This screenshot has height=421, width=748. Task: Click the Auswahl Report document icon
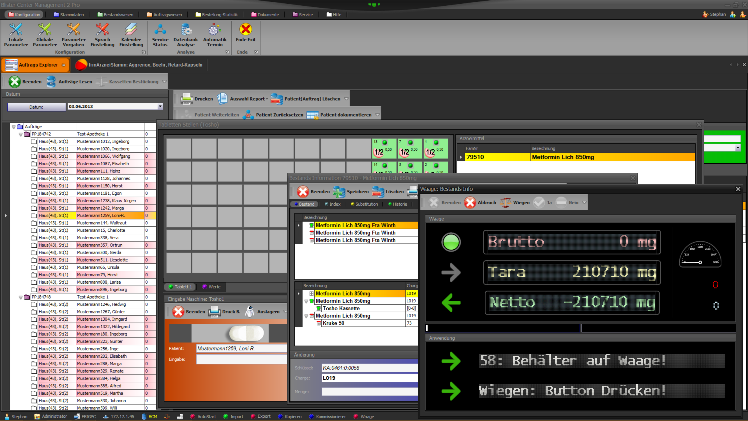click(222, 99)
